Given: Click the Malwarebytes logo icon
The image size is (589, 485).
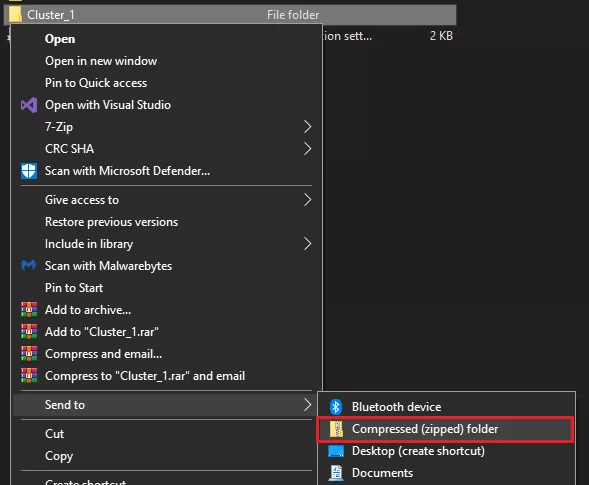Looking at the screenshot, I should [x=29, y=266].
